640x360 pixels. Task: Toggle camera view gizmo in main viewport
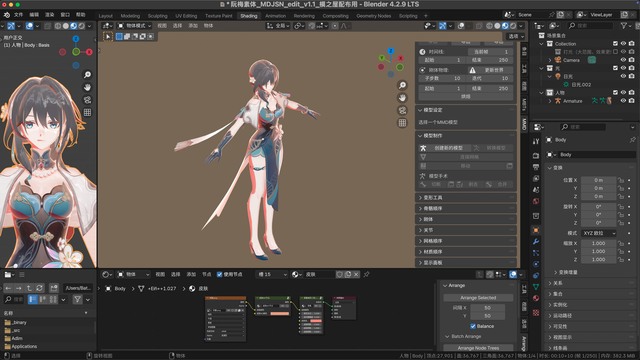coord(402,110)
